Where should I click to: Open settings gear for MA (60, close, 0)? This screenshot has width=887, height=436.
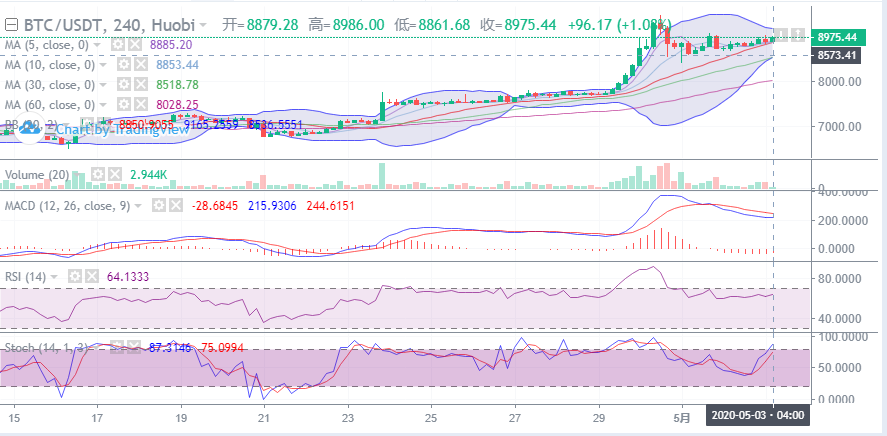click(124, 104)
